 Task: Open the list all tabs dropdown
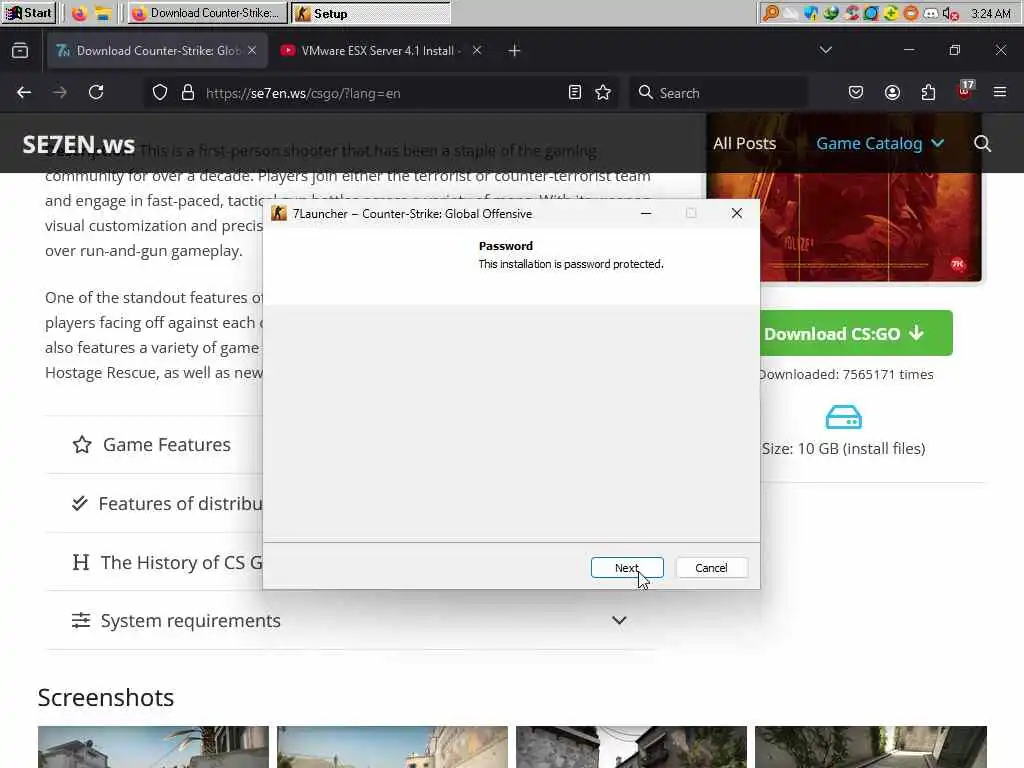[x=825, y=50]
